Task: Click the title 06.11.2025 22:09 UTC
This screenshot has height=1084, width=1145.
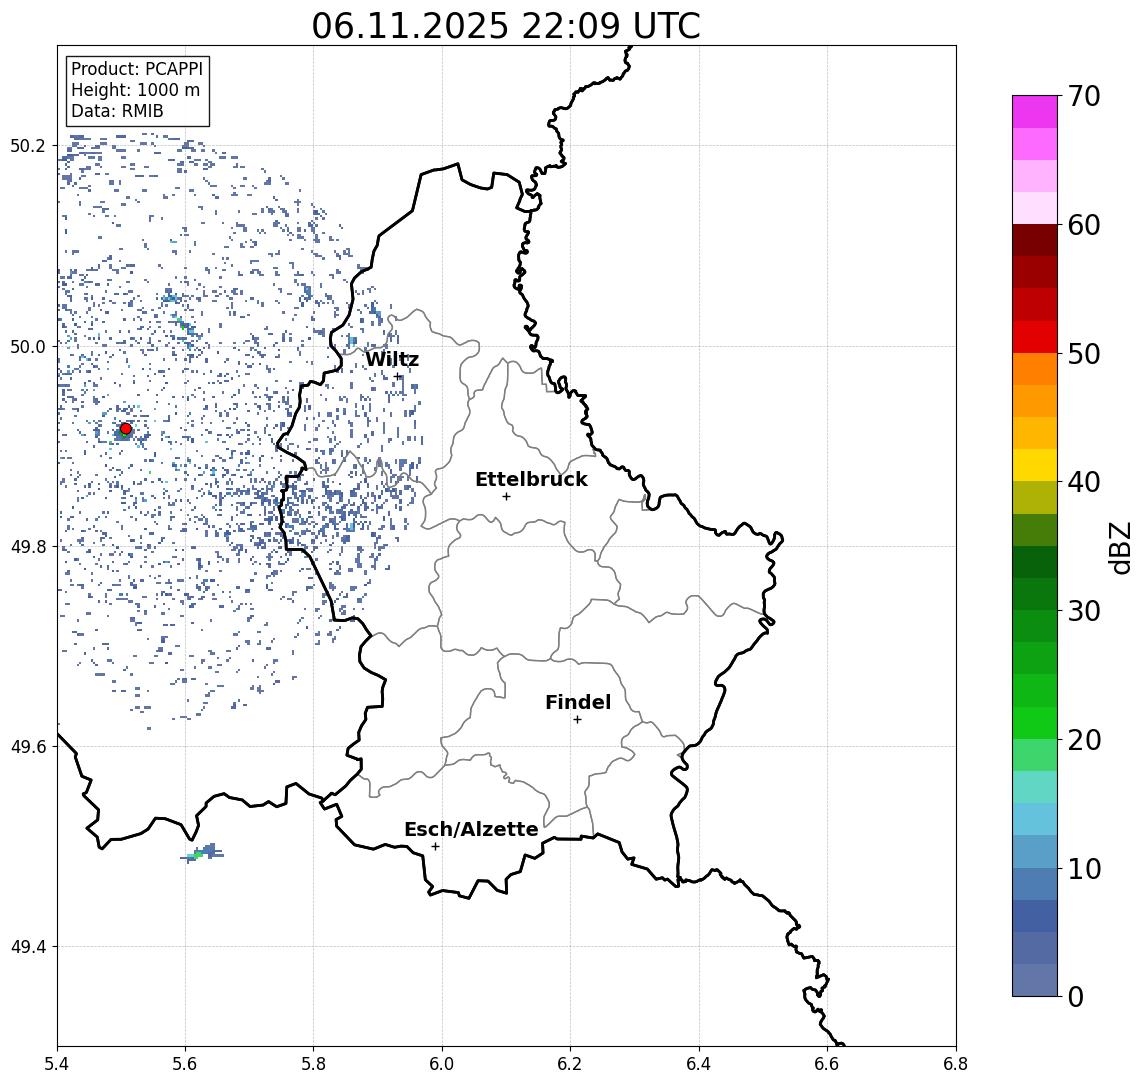Action: (506, 26)
